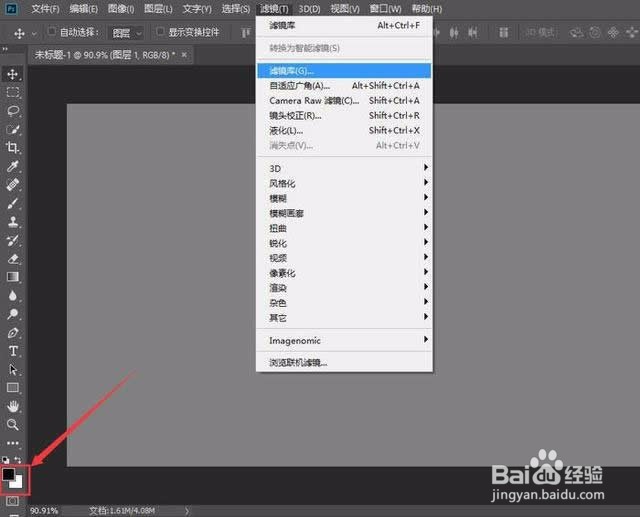The height and width of the screenshot is (517, 640).
Task: Open the Move tool preset picker arrow
Action: coord(34,33)
